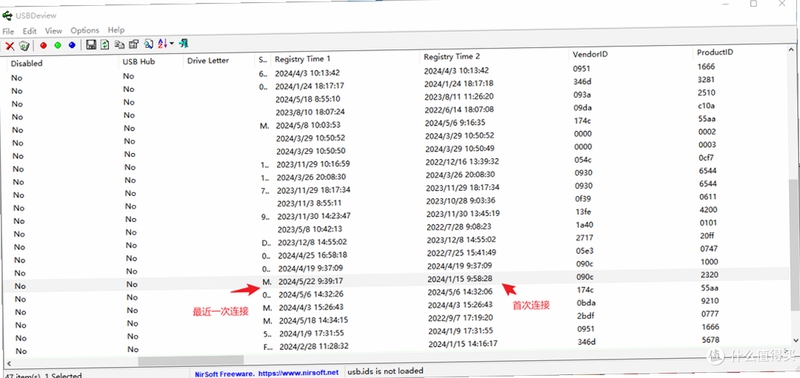This screenshot has width=800, height=378.
Task: Select the cell 2024/3/26 20:08:30 in Registry Time 1
Action: (x=311, y=177)
